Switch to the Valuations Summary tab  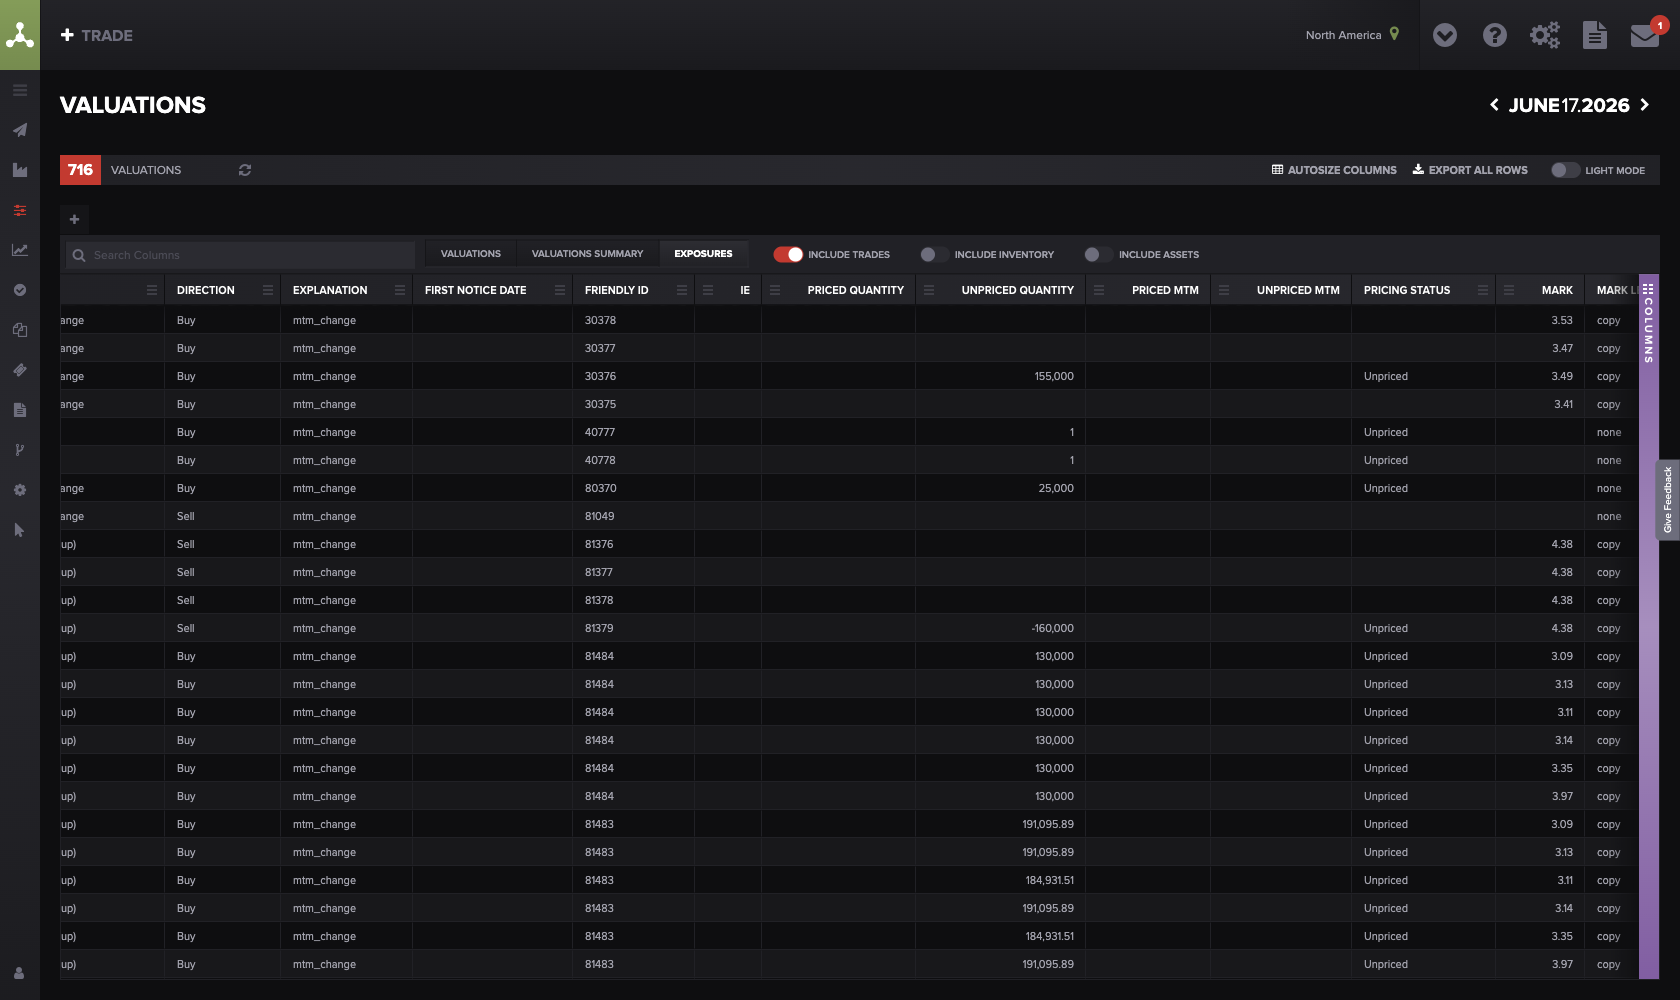587,254
